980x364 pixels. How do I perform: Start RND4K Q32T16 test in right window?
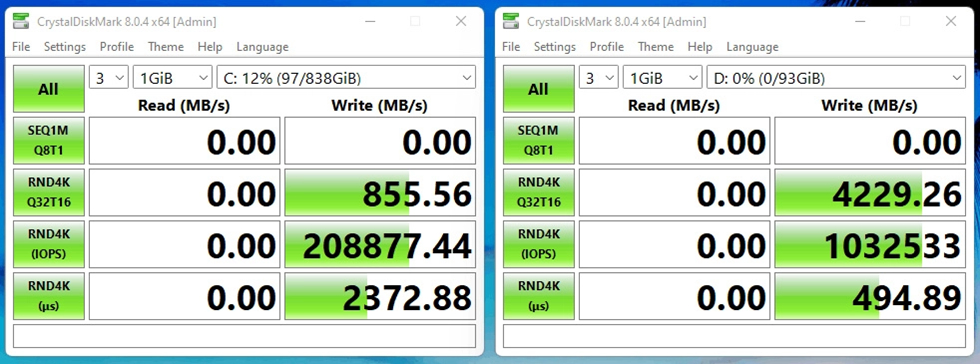tap(538, 192)
